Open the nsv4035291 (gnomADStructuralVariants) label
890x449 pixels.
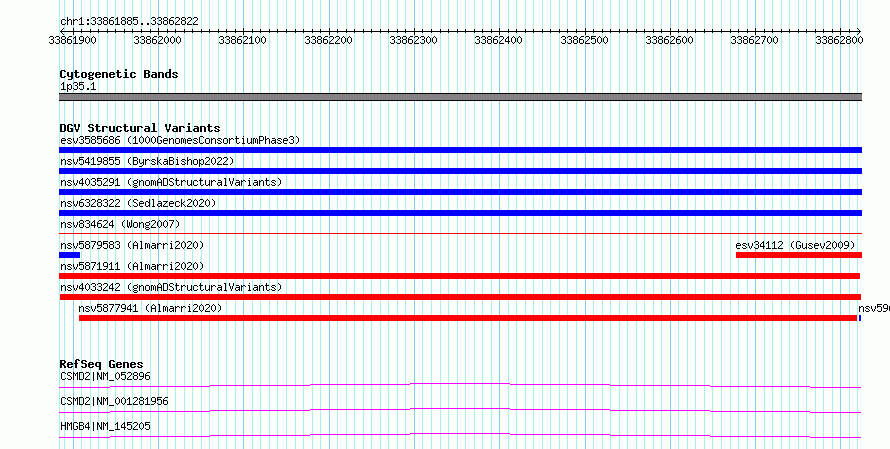171,182
